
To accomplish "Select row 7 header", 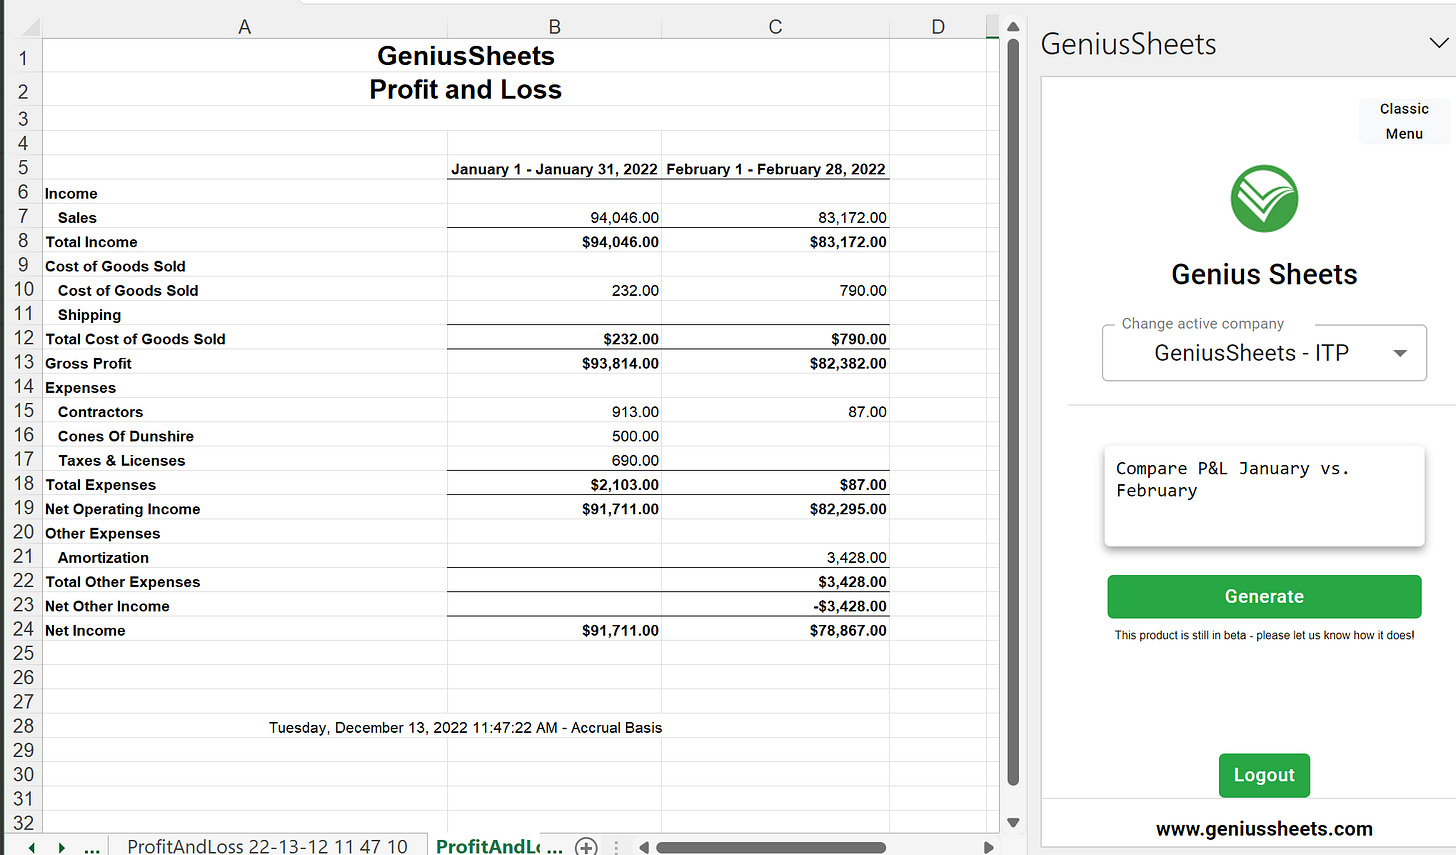I will (22, 216).
